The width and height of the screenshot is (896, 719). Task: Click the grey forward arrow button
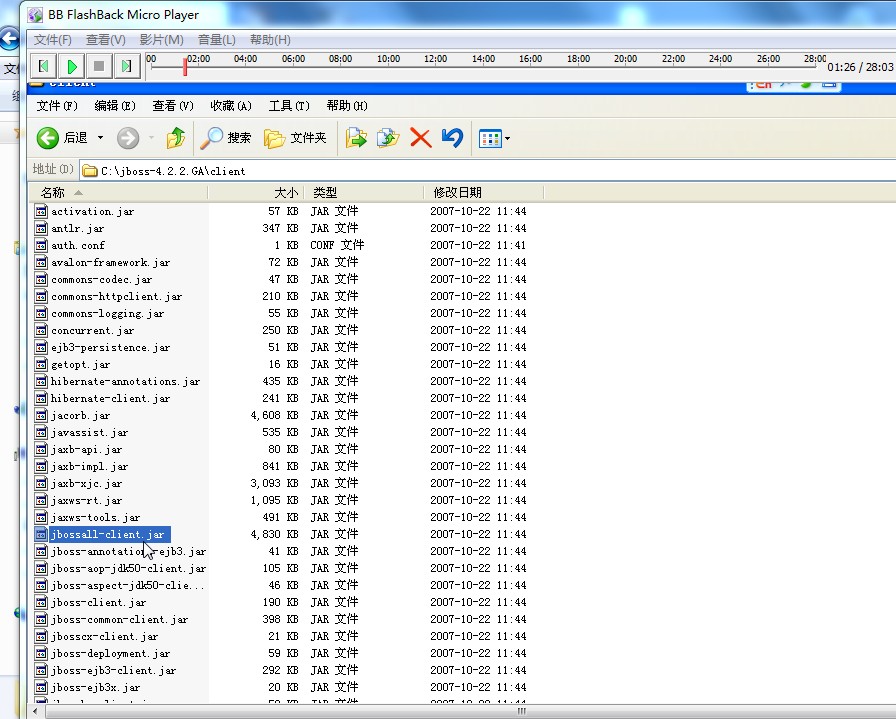[128, 138]
